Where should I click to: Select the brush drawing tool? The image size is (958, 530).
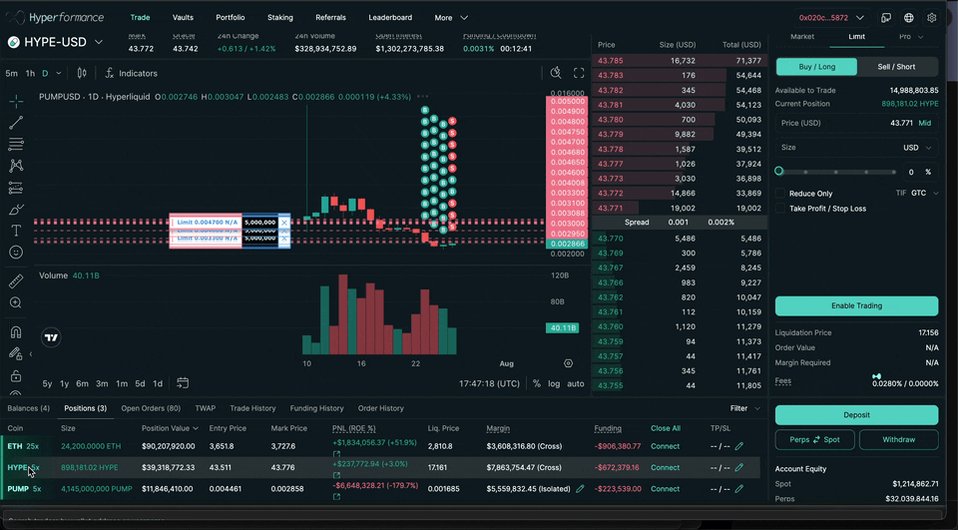(x=16, y=210)
